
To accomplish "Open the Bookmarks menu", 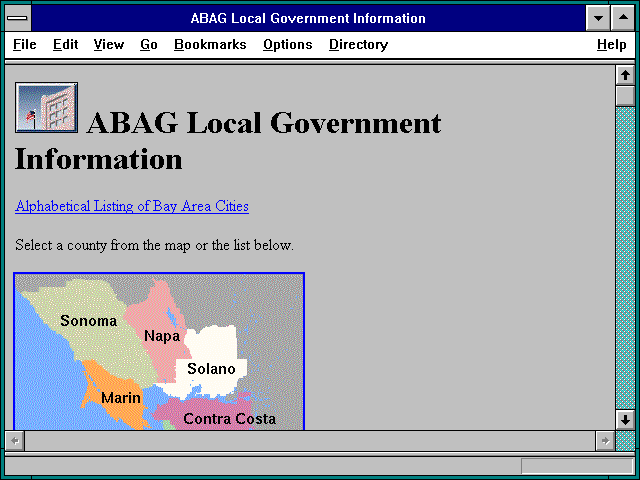I will point(210,44).
